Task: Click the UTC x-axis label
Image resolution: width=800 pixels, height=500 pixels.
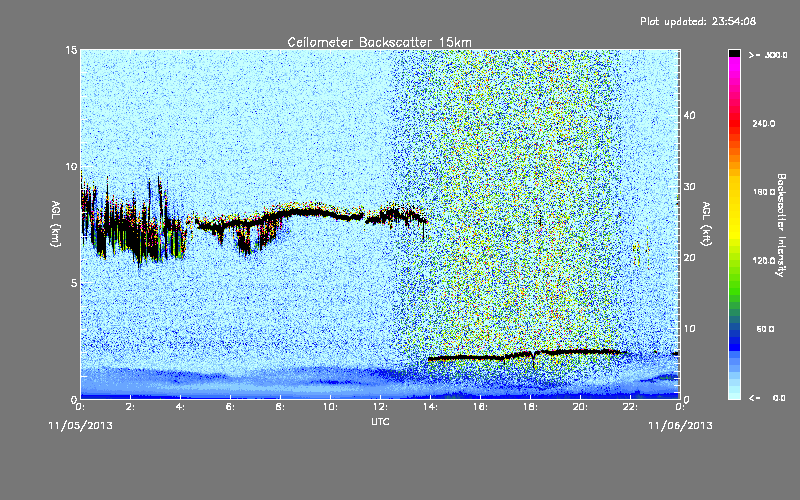Action: (x=380, y=421)
